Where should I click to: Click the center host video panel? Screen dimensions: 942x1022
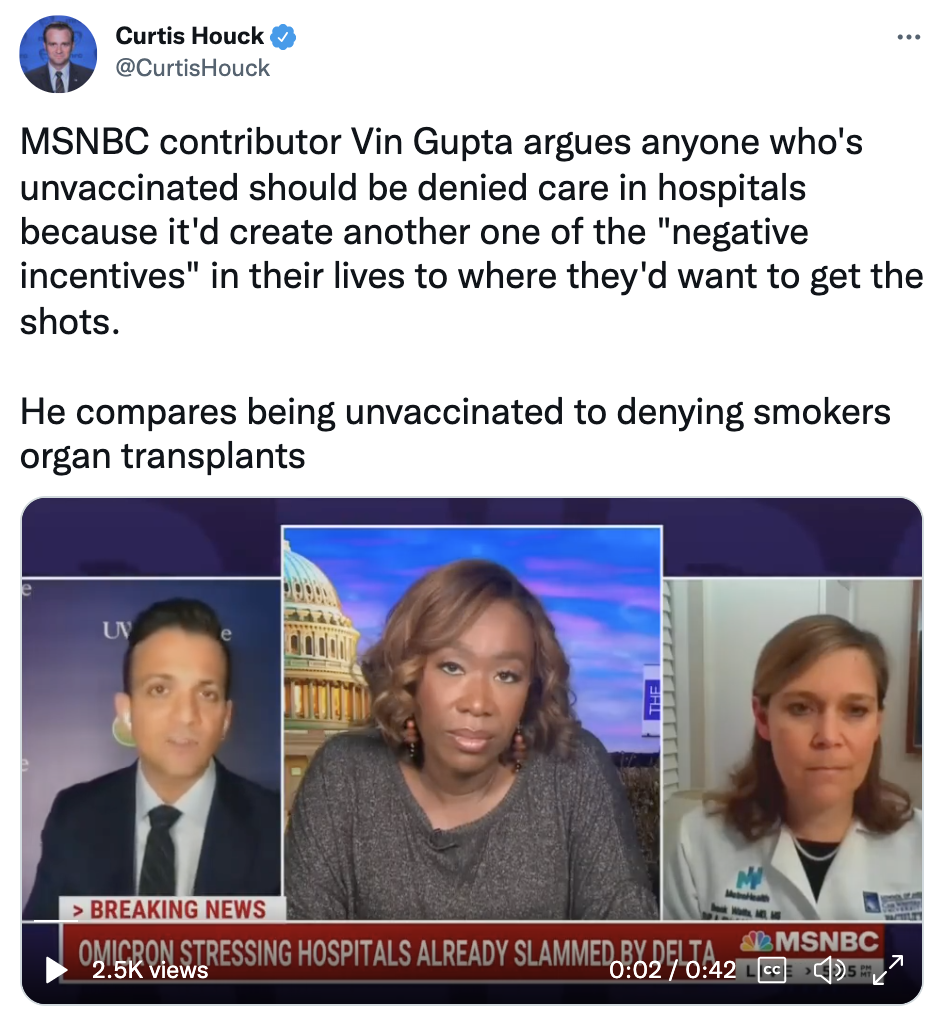[x=472, y=722]
